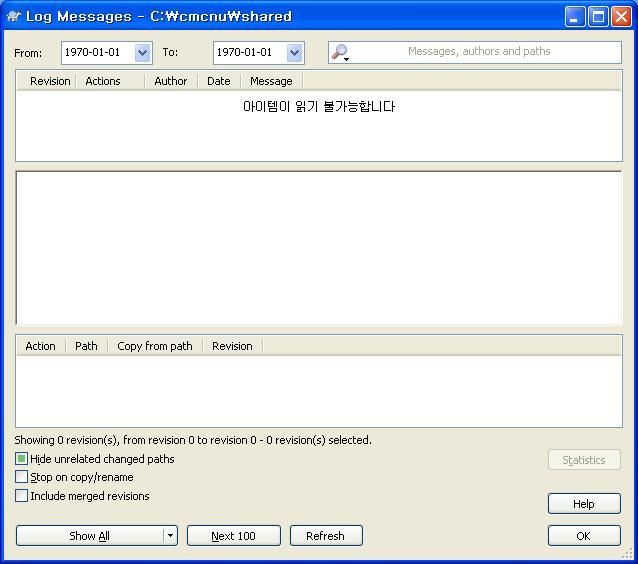Screen dimensions: 638x564
Task: Click the Actions column header
Action: (x=110, y=81)
